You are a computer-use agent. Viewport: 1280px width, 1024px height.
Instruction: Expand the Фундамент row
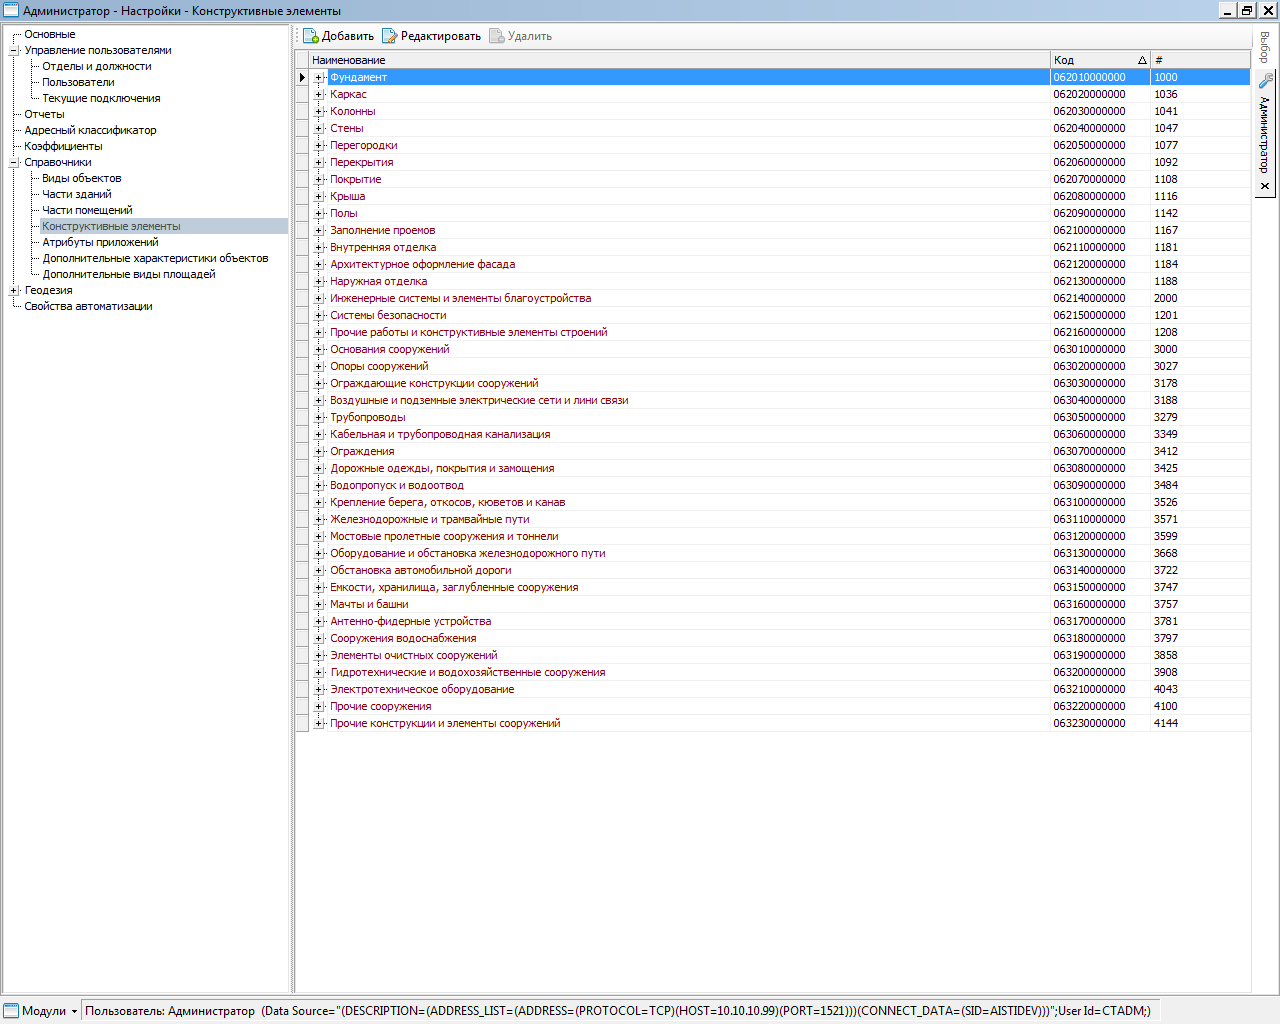point(319,77)
